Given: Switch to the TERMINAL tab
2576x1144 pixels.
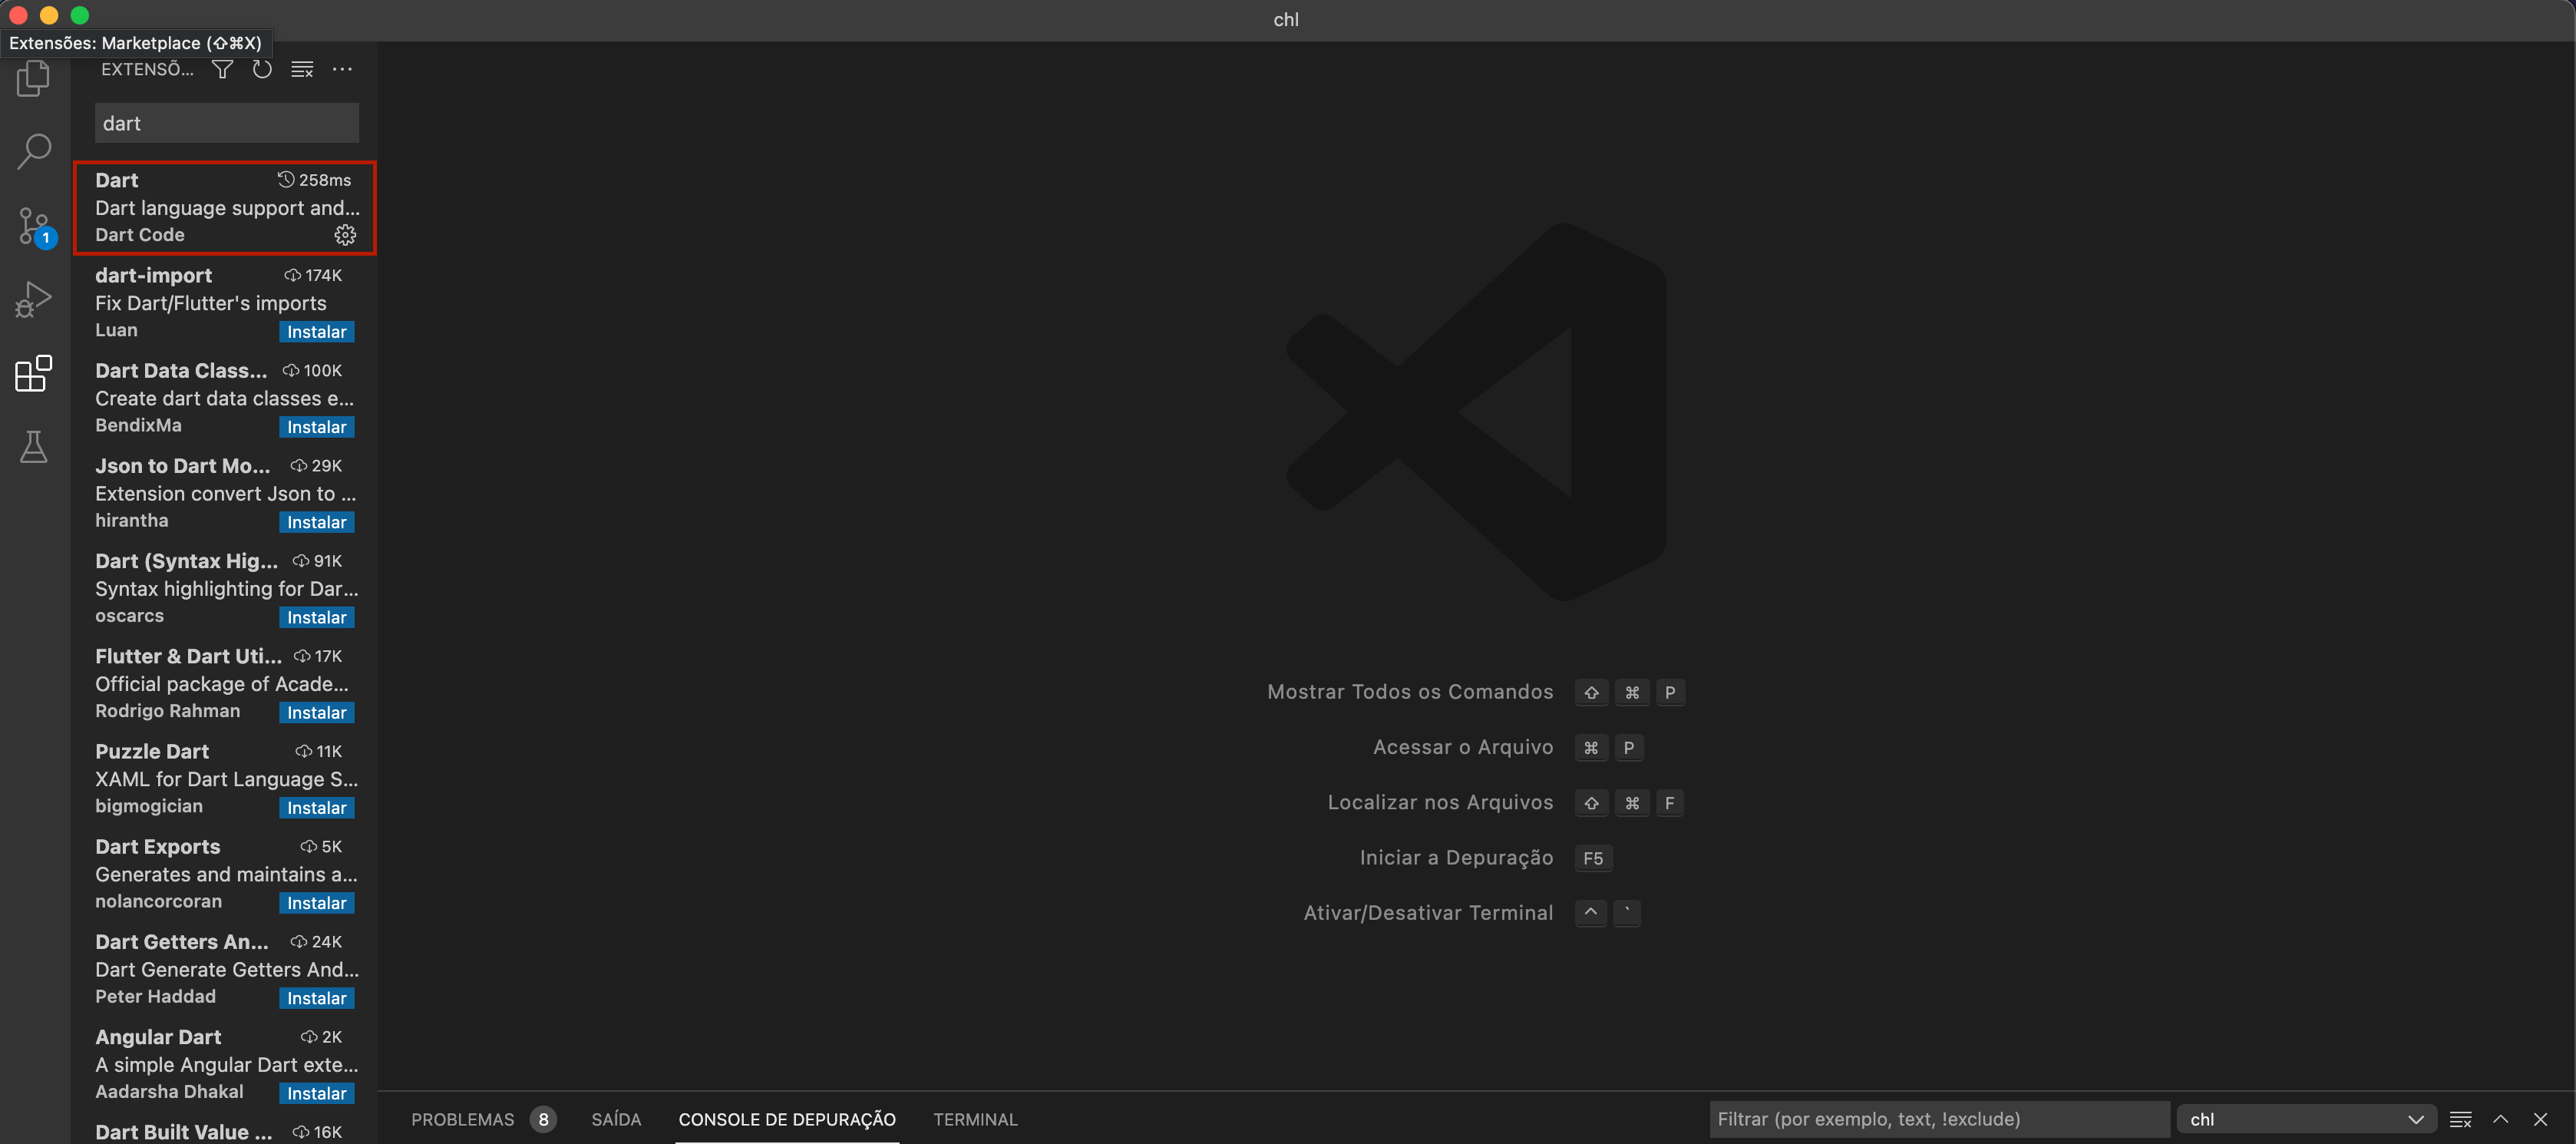Looking at the screenshot, I should tap(975, 1119).
